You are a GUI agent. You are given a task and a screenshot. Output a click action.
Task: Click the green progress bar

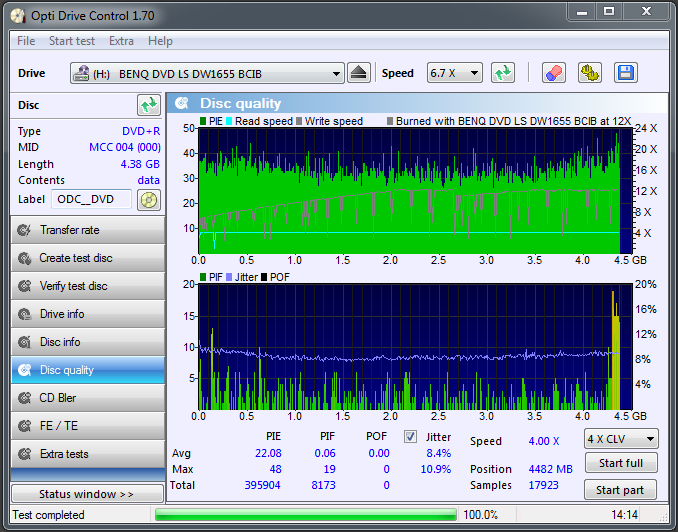305,515
